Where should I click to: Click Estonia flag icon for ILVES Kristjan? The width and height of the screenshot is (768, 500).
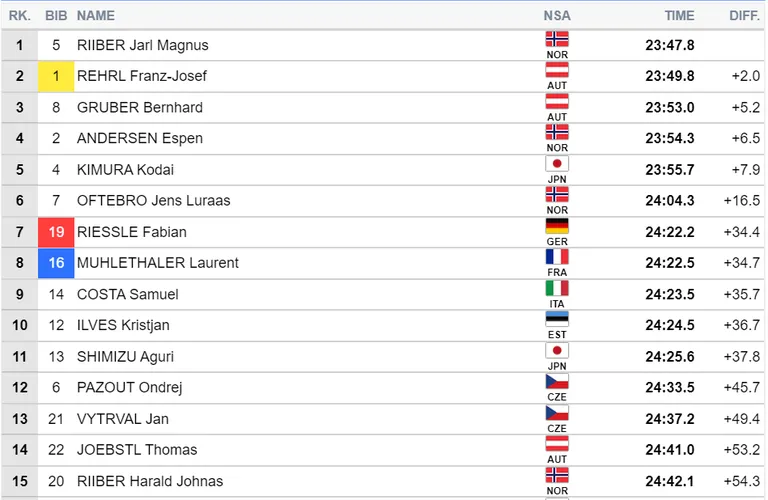point(557,319)
